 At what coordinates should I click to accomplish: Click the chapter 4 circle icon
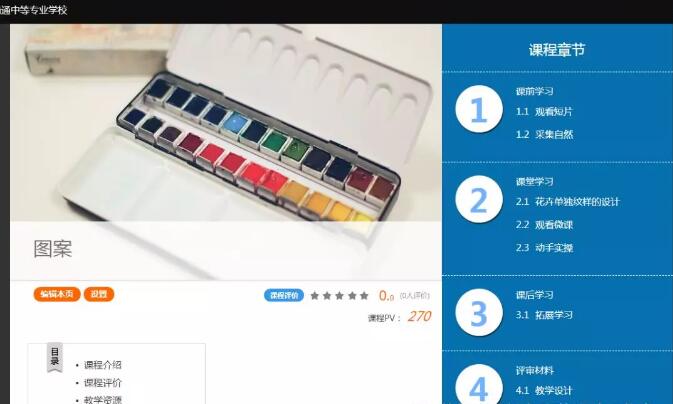coord(479,385)
